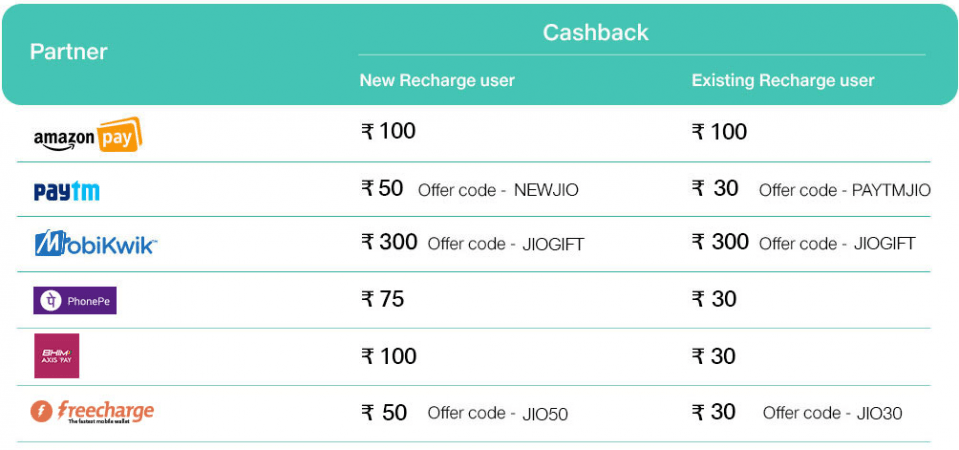Click the Paytm logo
Screen dimensions: 959x450
coord(66,191)
